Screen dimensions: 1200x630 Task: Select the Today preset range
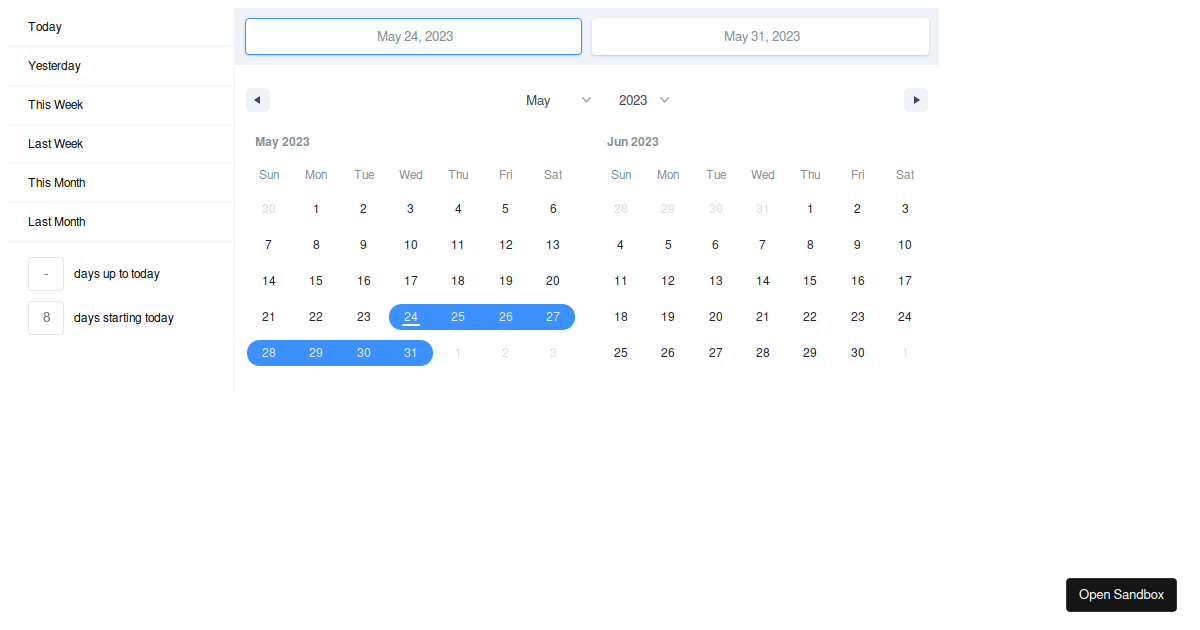[x=45, y=27]
